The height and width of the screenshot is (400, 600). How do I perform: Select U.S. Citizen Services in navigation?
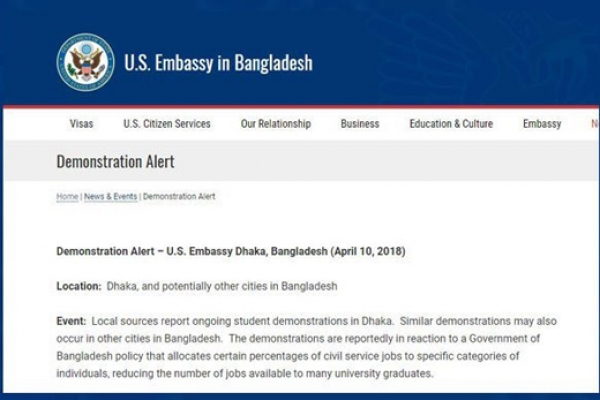point(167,124)
